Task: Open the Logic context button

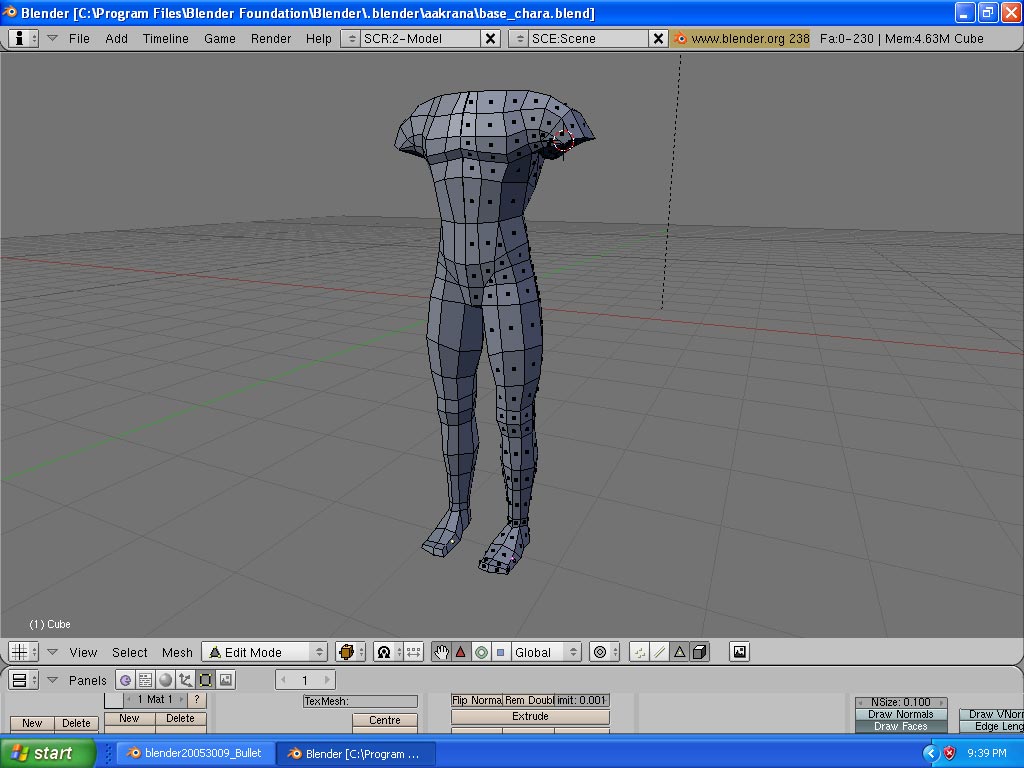Action: pos(125,680)
